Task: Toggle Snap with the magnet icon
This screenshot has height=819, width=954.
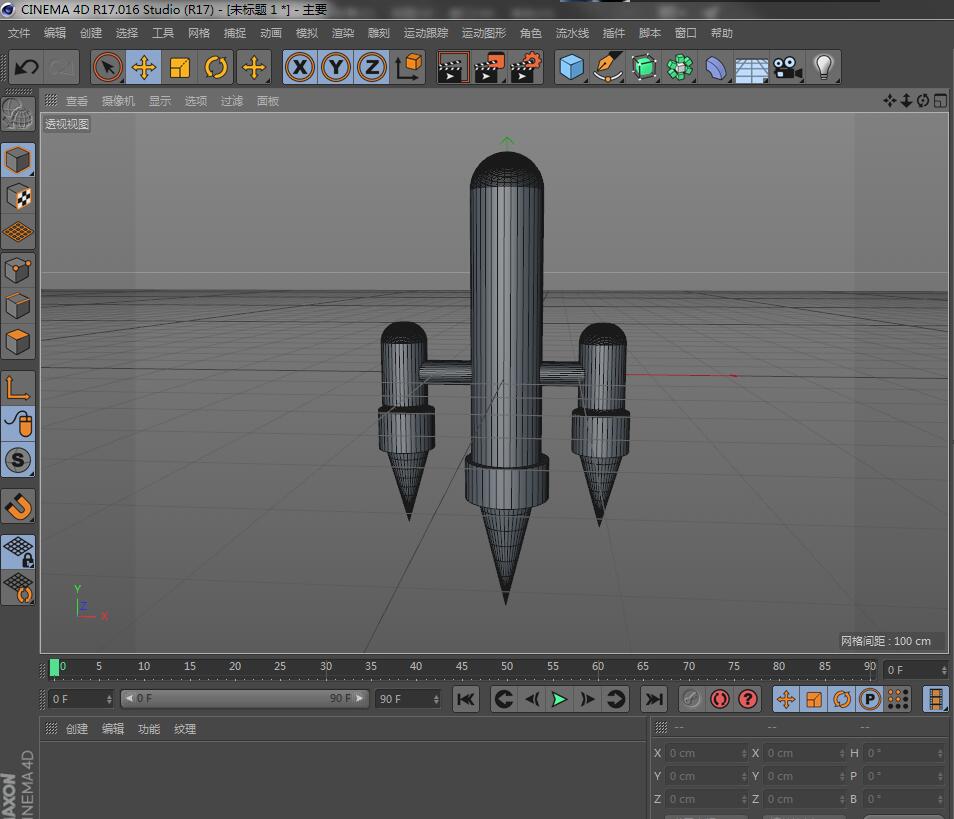Action: coord(18,507)
